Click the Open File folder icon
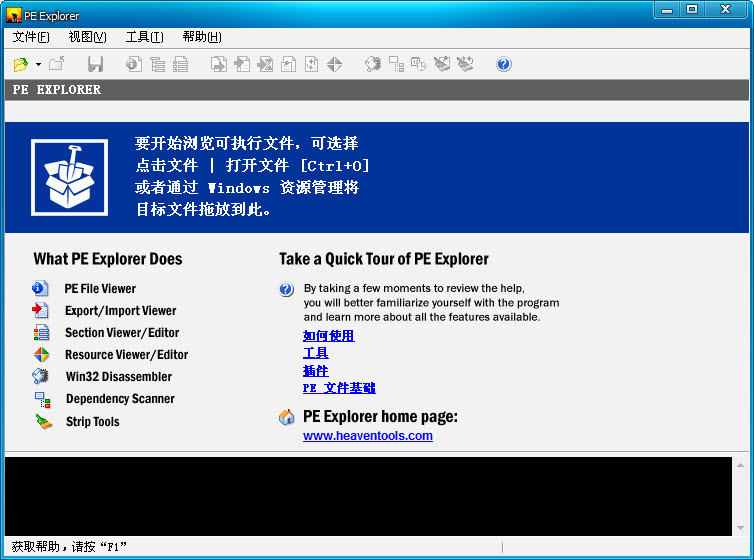754x560 pixels. (x=20, y=64)
